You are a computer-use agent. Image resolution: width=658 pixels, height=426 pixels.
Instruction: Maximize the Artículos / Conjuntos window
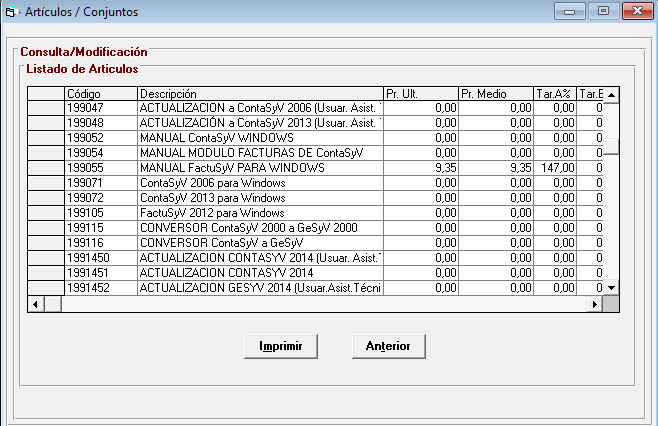(x=603, y=11)
